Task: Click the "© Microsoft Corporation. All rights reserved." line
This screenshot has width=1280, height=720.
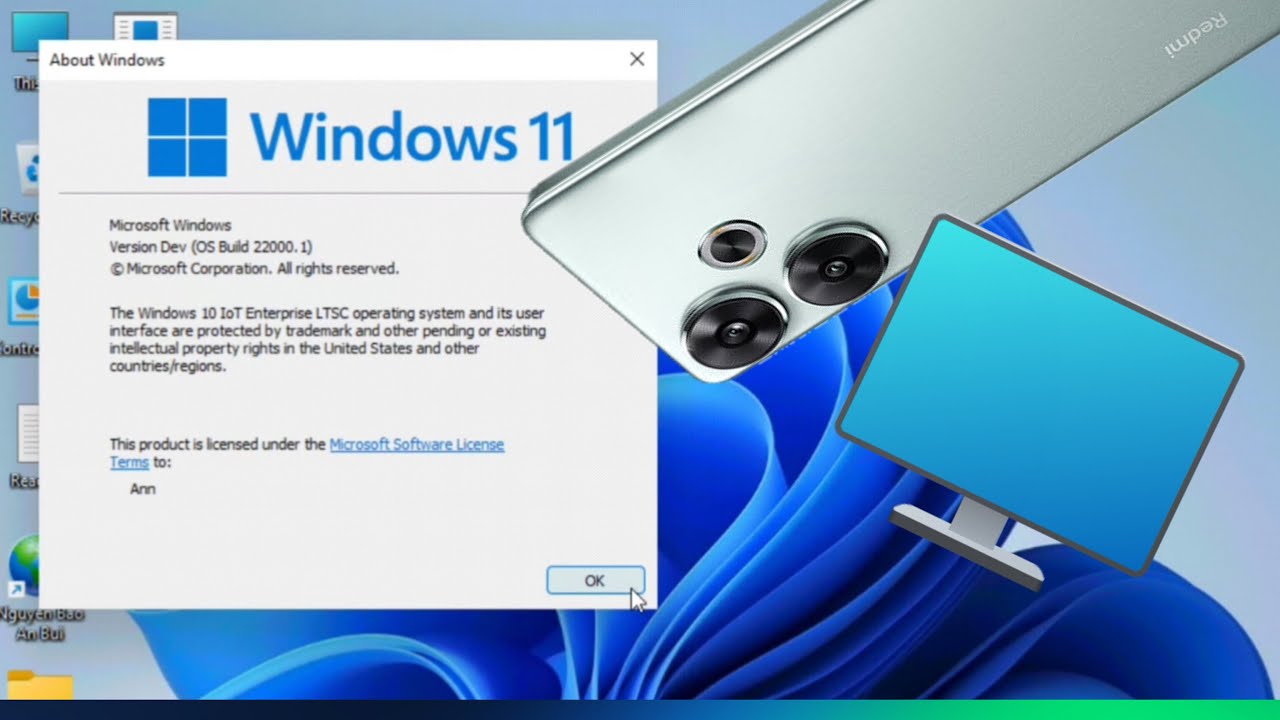Action: click(x=254, y=269)
